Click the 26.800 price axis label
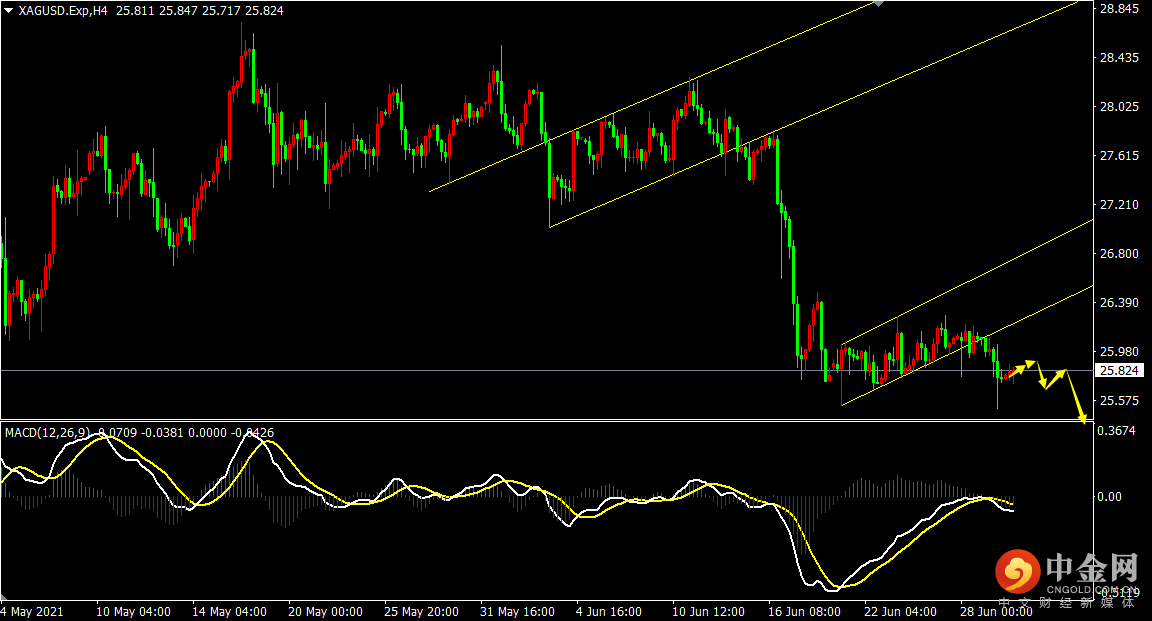Viewport: 1152px width, 621px height. (1119, 254)
